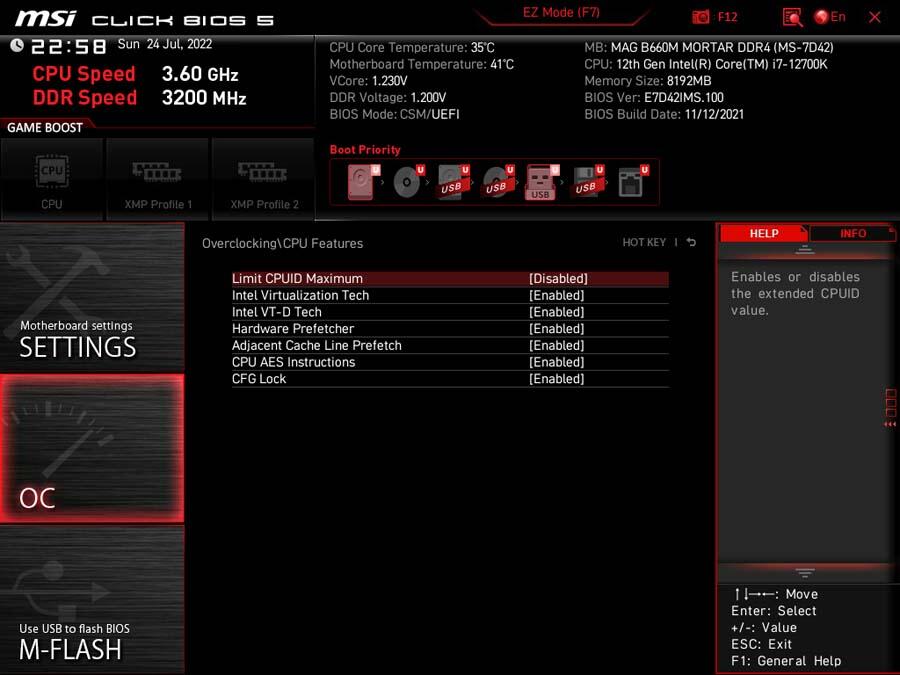900x675 pixels.
Task: Change Intel VT-D Tech [Enabled] value
Action: (556, 312)
